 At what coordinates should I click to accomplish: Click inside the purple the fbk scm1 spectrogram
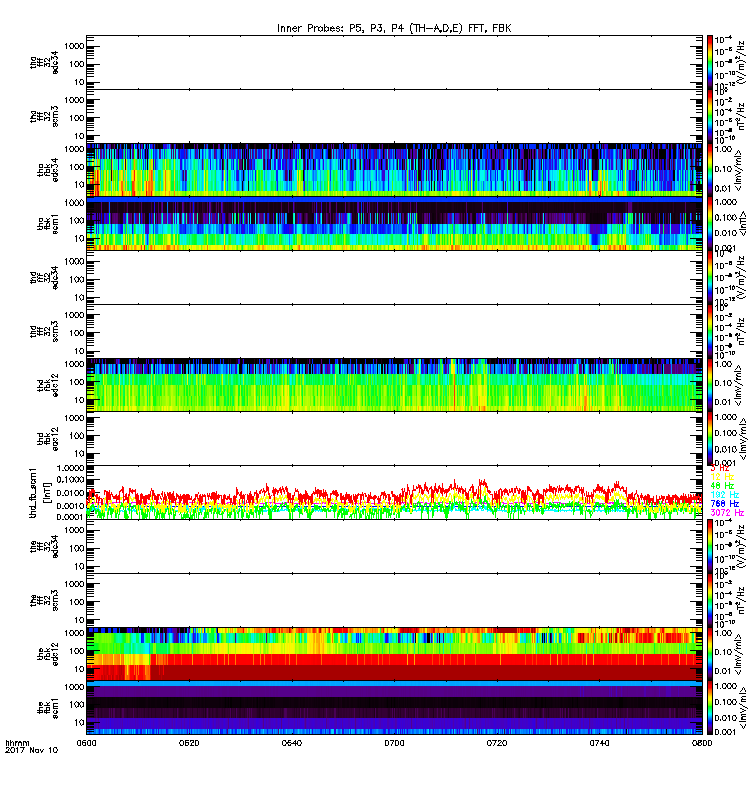[x=394, y=708]
